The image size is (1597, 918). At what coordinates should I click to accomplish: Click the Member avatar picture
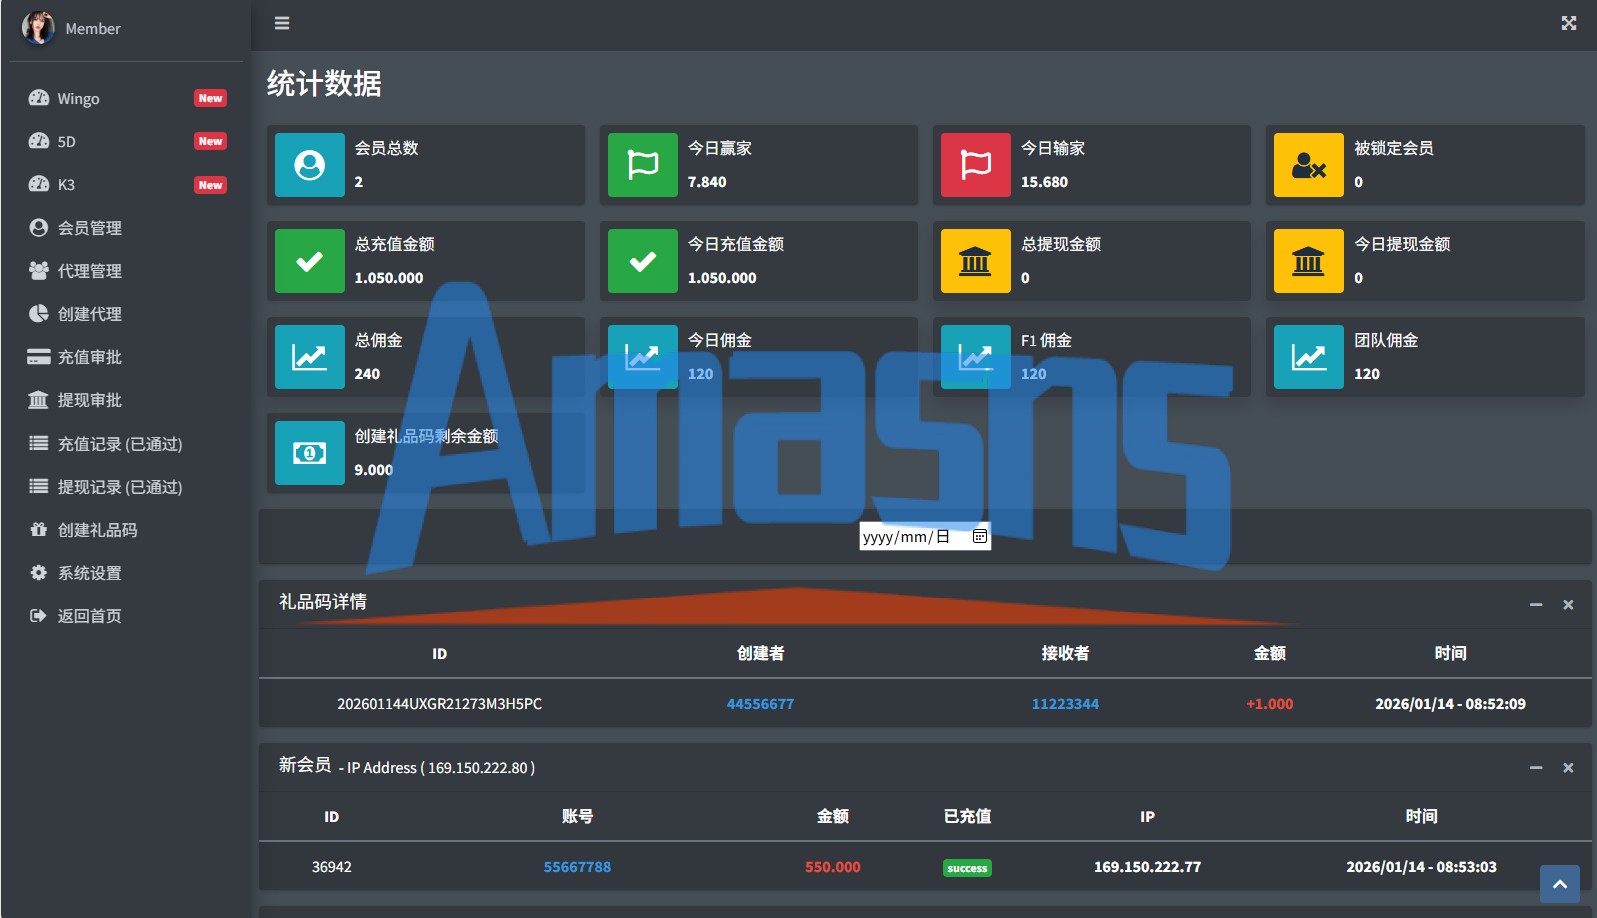(38, 28)
